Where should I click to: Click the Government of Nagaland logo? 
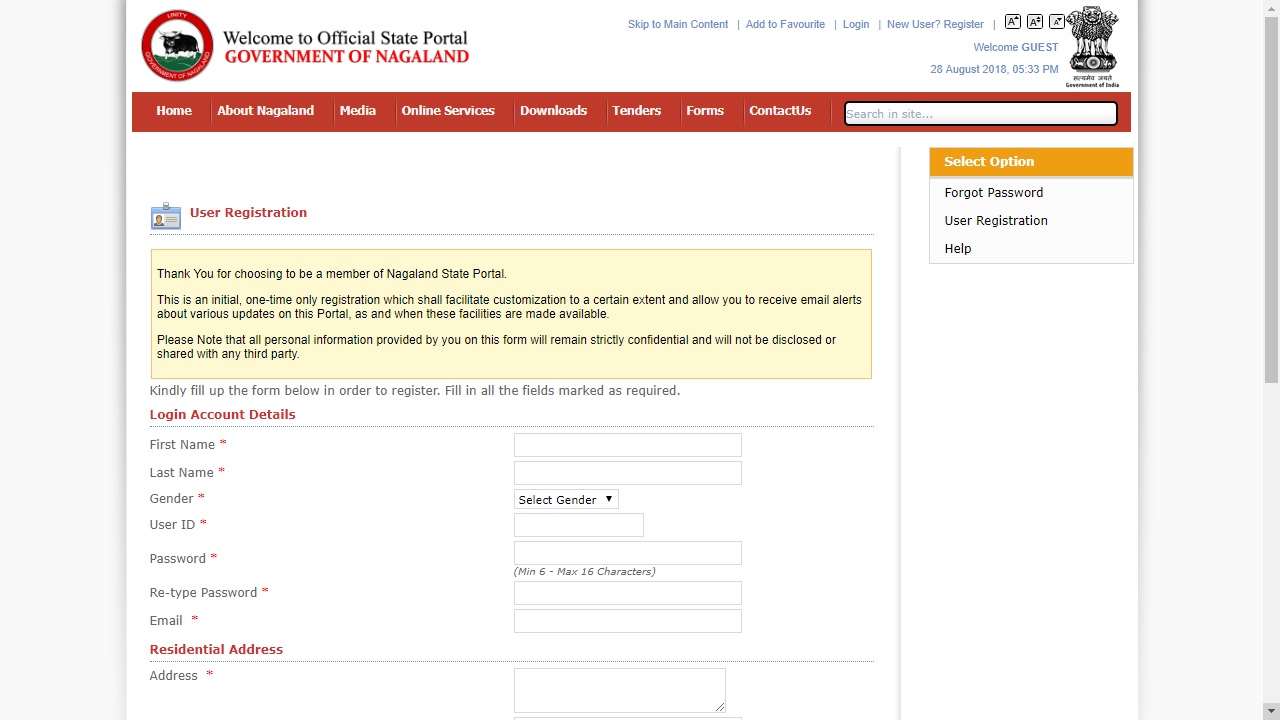(177, 44)
